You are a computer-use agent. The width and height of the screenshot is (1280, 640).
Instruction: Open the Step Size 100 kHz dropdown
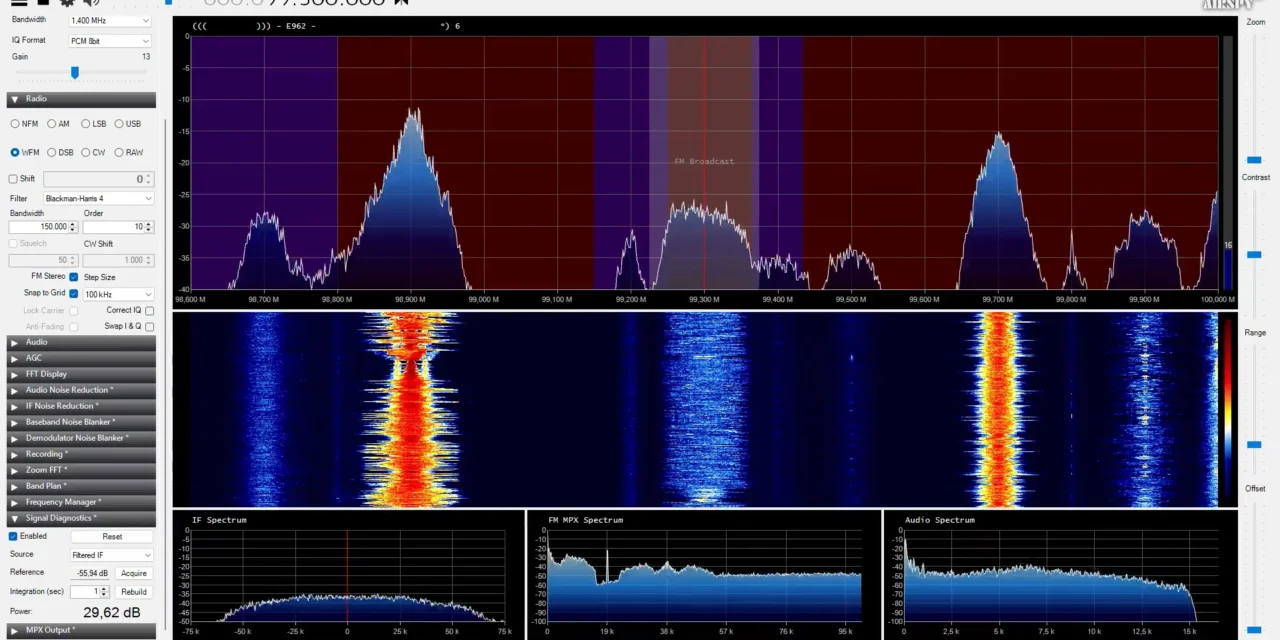118,294
